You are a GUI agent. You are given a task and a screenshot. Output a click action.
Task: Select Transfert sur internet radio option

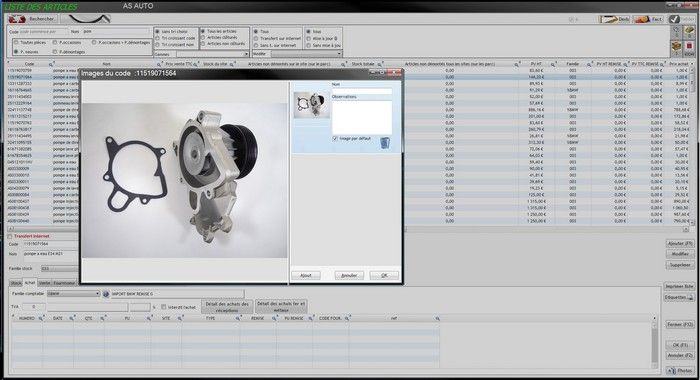pos(256,38)
